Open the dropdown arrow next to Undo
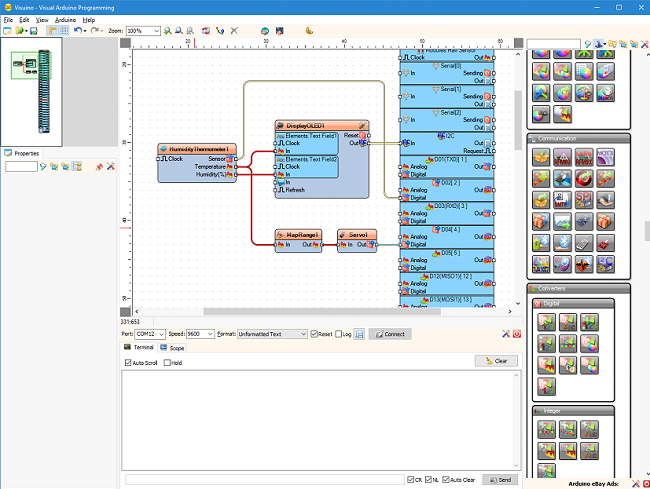The width and height of the screenshot is (650, 489). 85,31
